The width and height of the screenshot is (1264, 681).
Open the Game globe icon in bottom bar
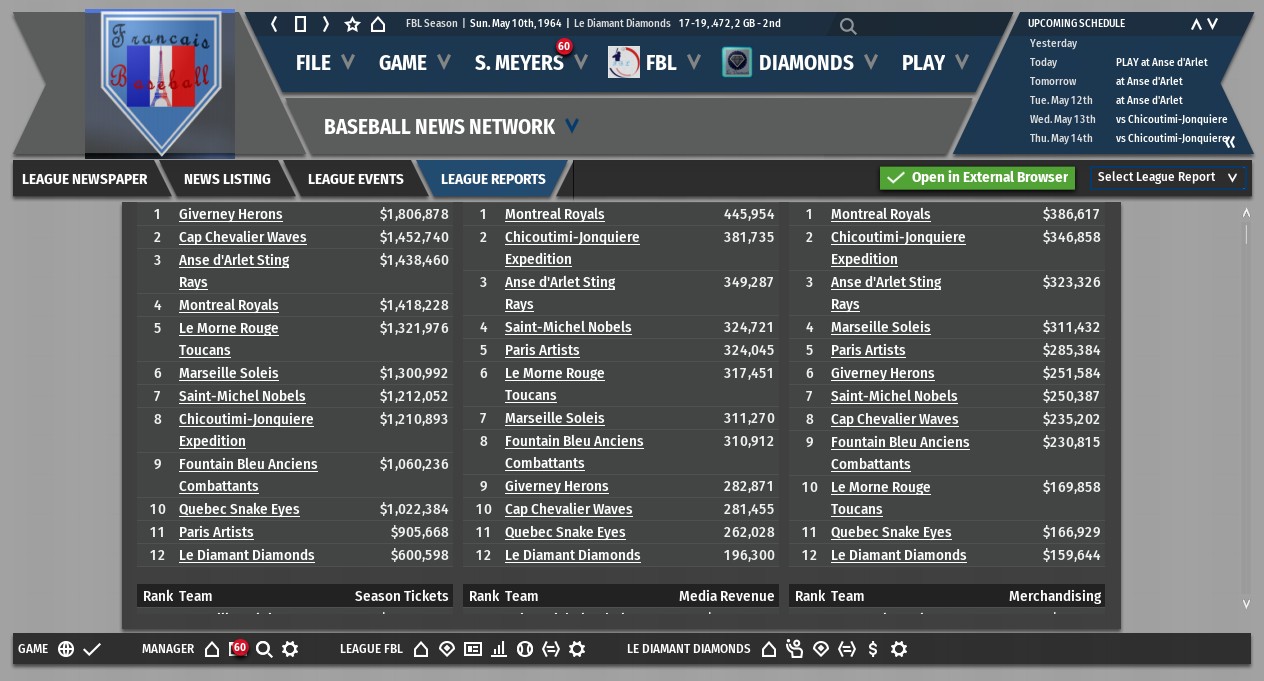click(x=66, y=649)
